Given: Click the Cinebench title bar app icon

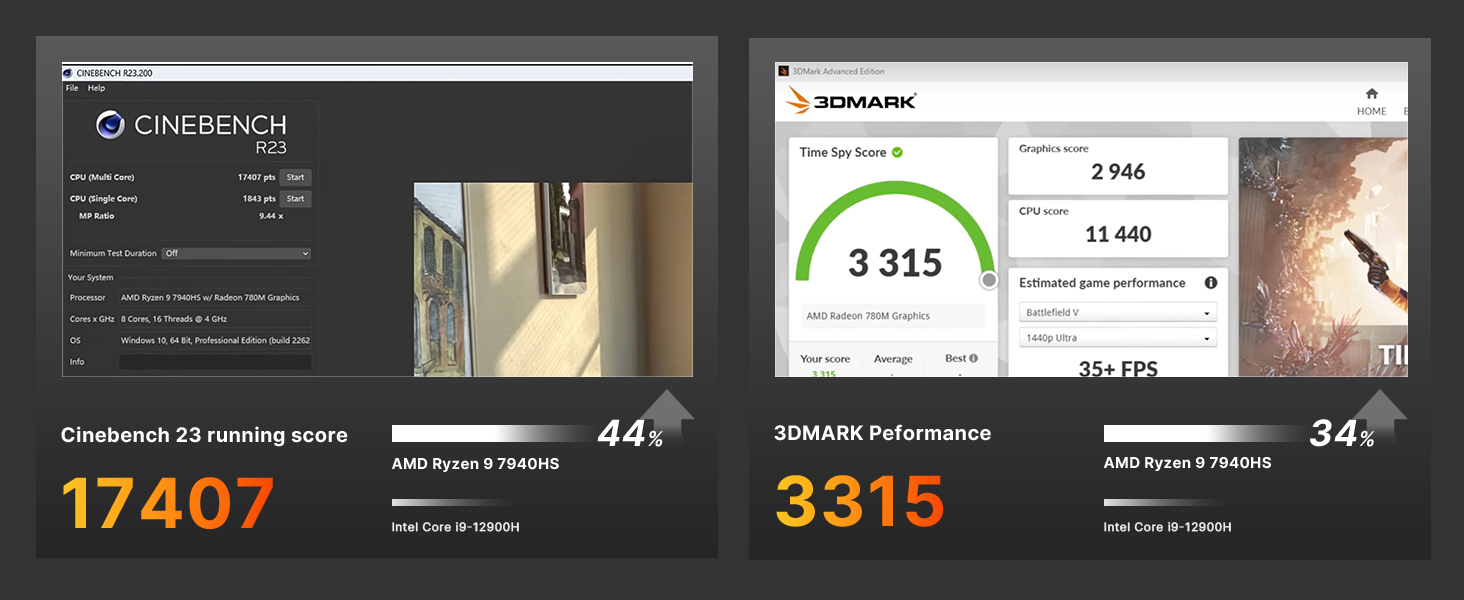Looking at the screenshot, I should (67, 73).
